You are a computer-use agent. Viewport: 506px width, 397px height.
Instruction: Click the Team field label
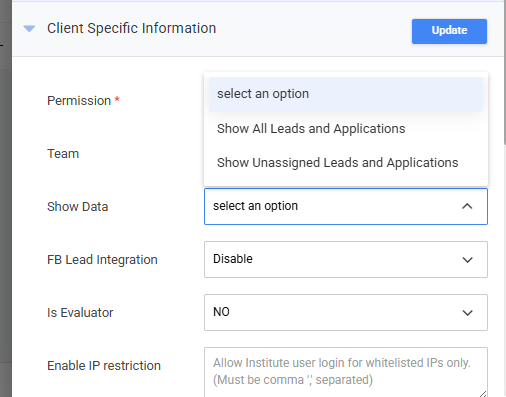click(63, 154)
